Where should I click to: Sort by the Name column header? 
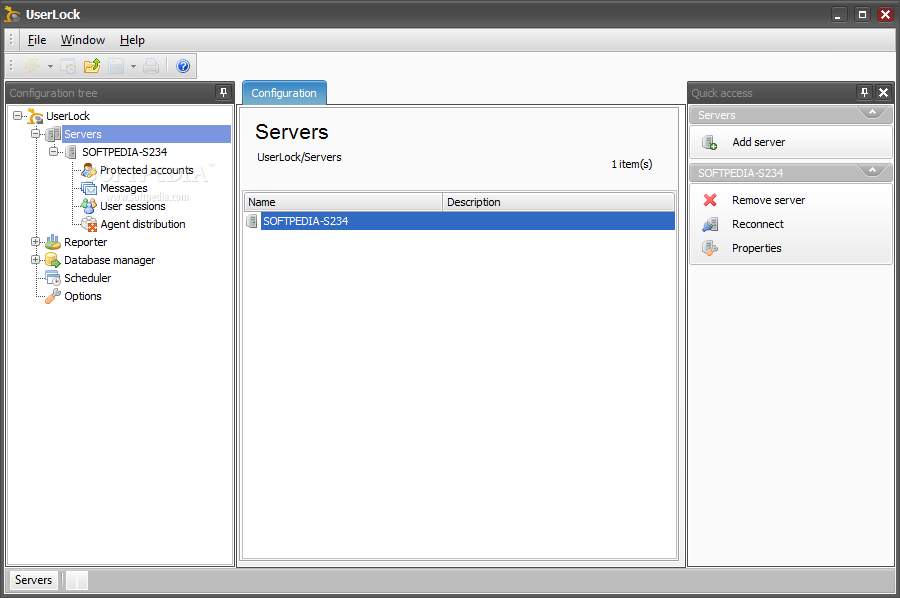point(343,202)
